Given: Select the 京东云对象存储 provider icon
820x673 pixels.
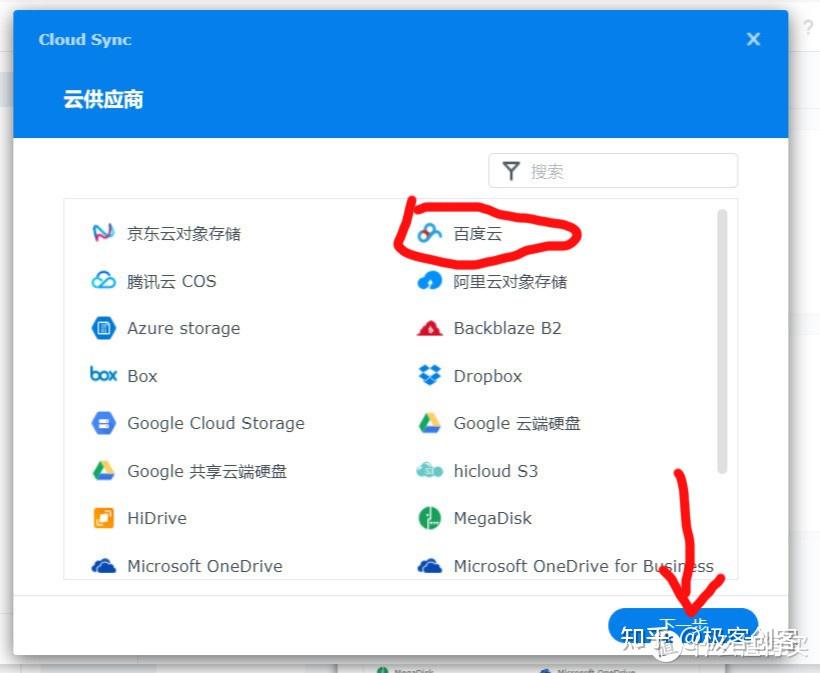Looking at the screenshot, I should (103, 233).
